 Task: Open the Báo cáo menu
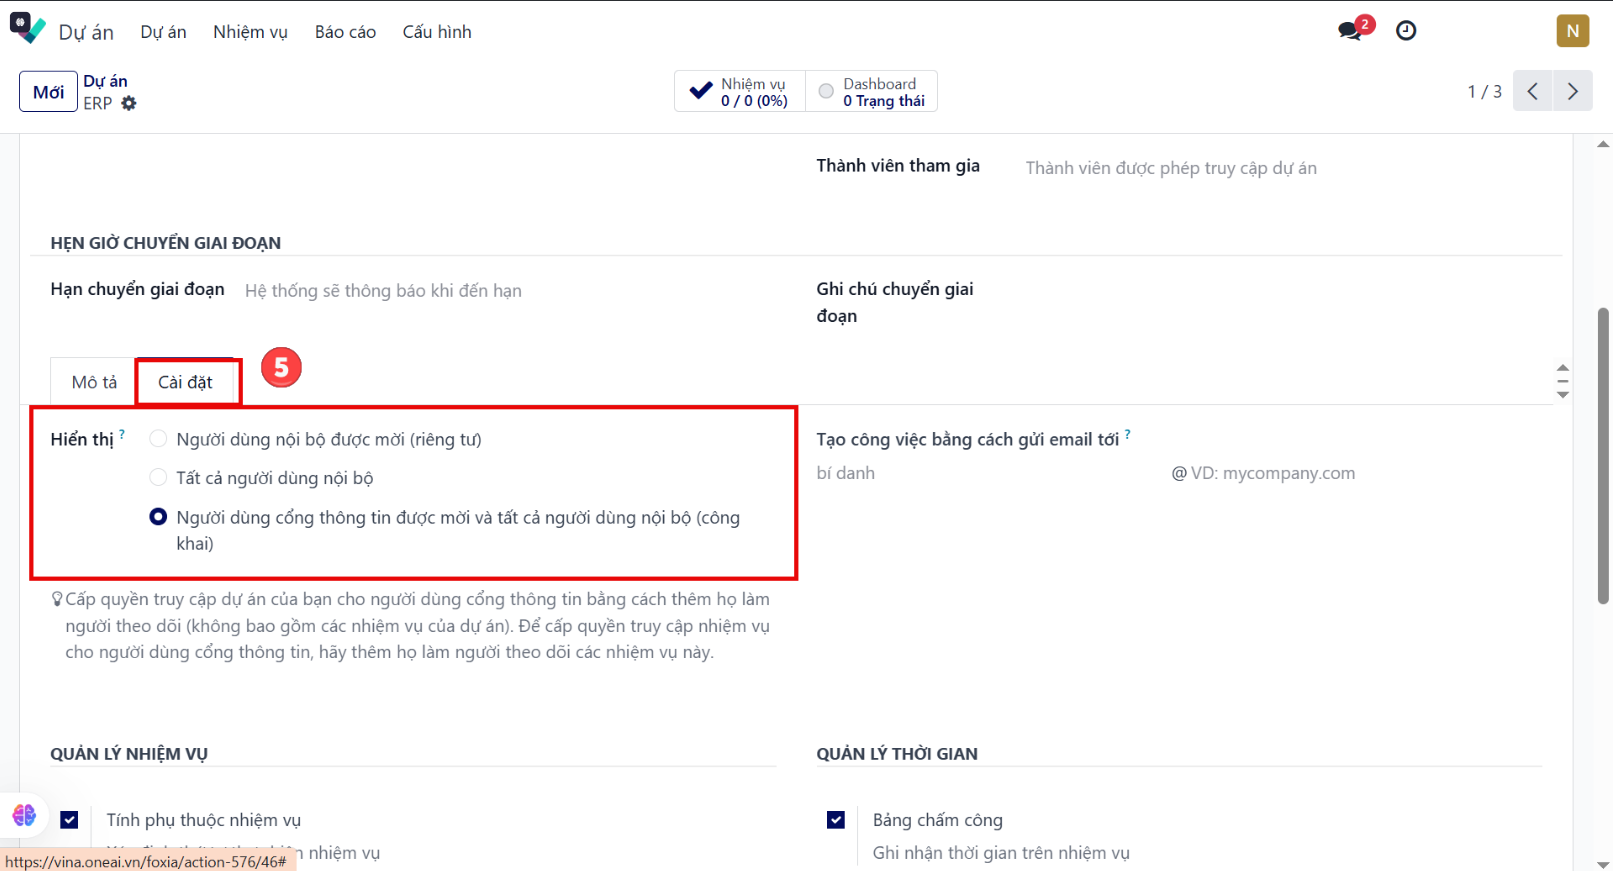[345, 32]
